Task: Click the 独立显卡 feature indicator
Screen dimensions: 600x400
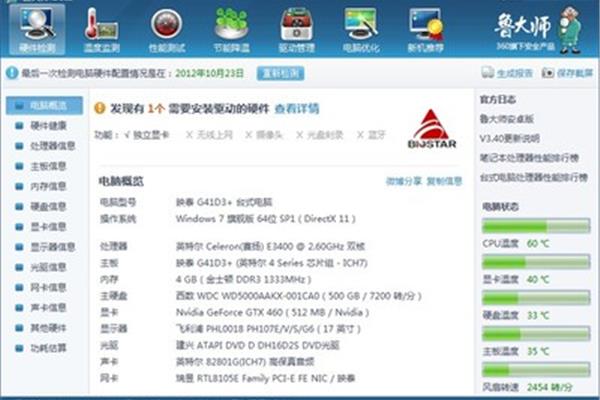Action: pos(147,135)
